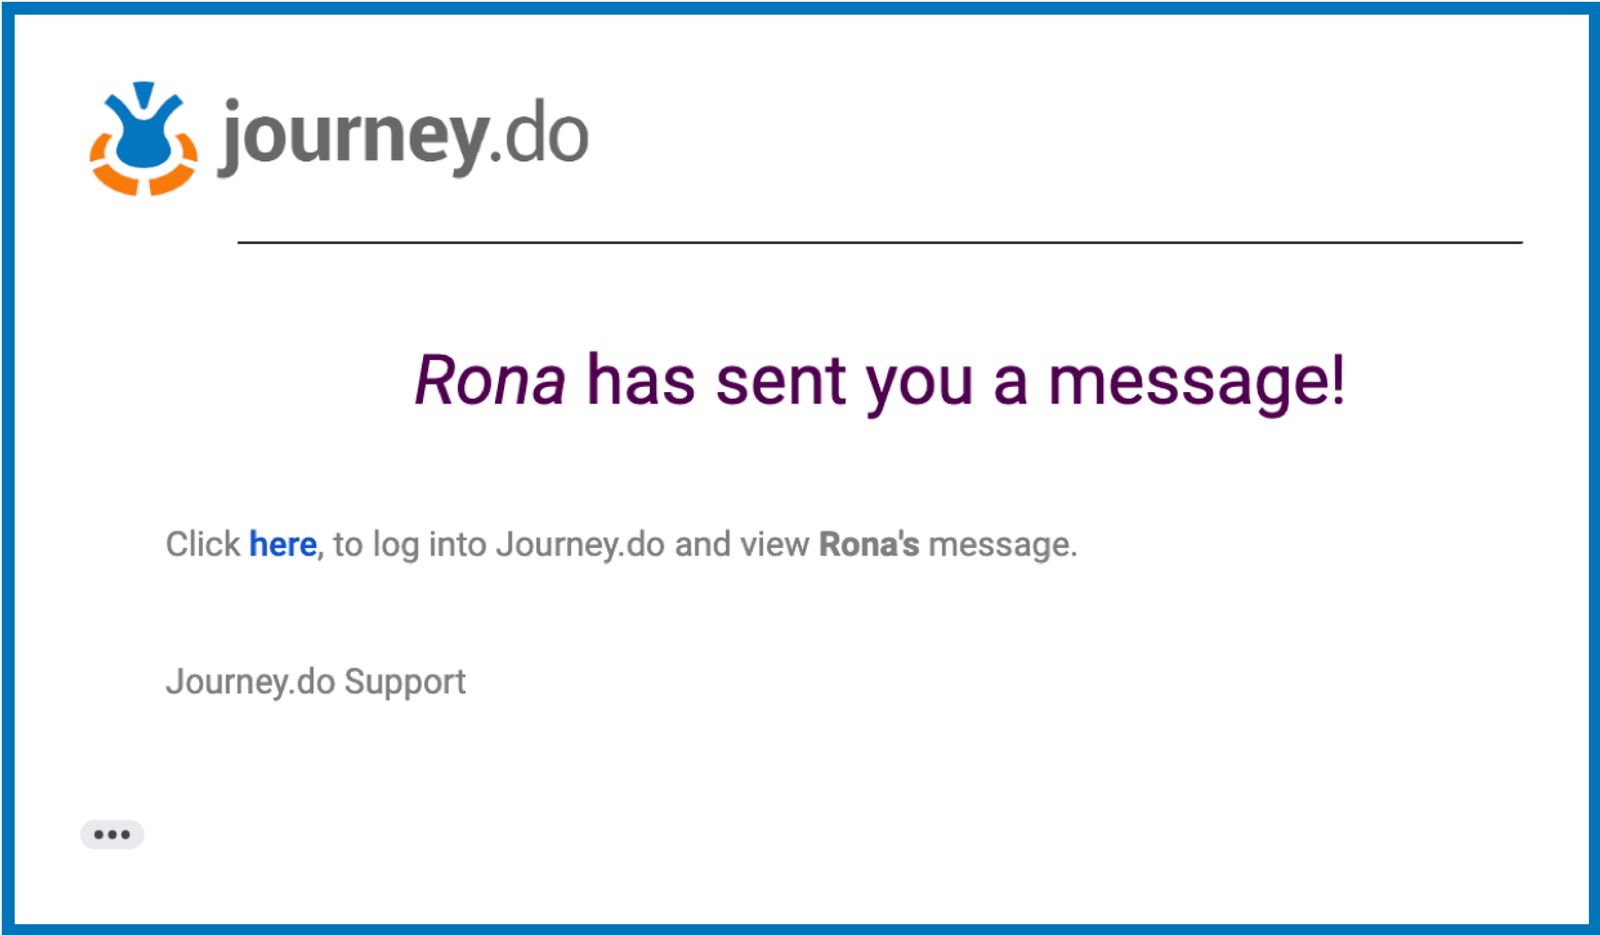This screenshot has width=1600, height=935.
Task: Click the Journey.do mascot logo icon
Action: pos(143,138)
